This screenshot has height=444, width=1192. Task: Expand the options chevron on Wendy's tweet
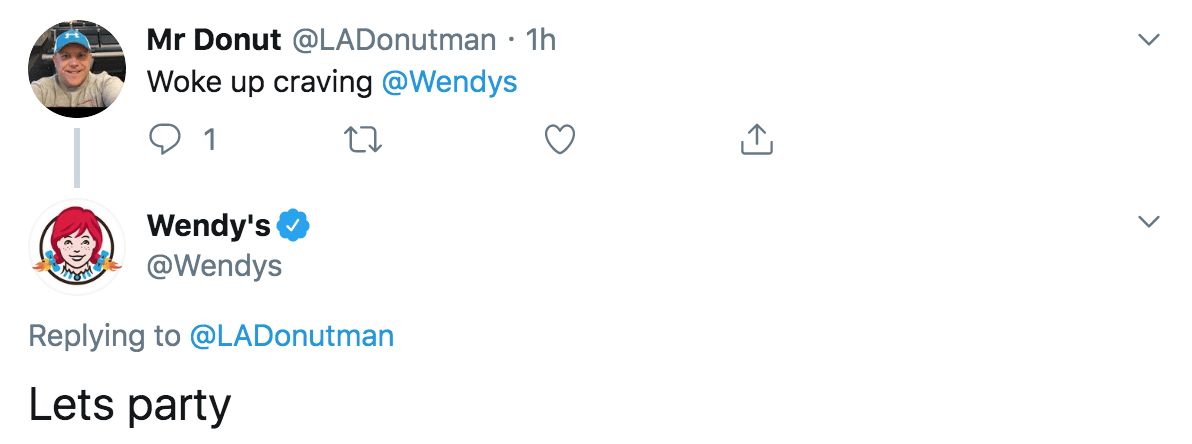pyautogui.click(x=1150, y=221)
